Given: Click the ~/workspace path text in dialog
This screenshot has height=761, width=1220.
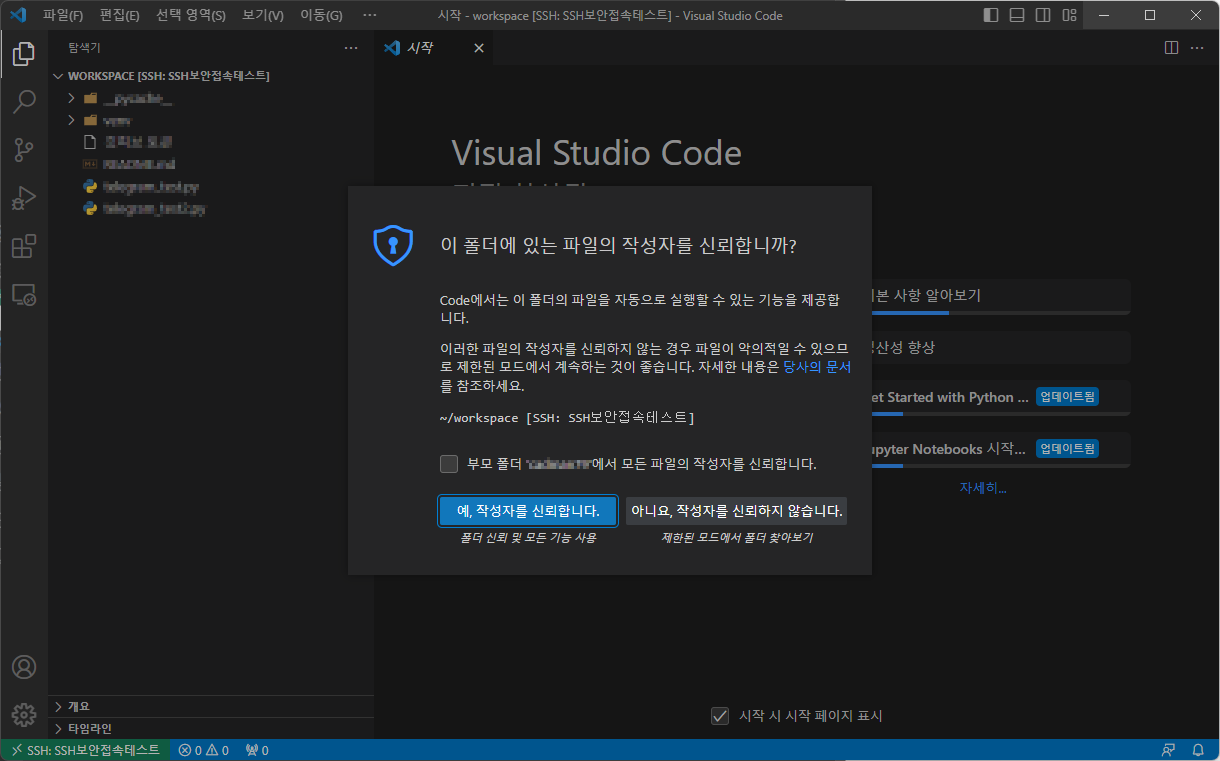Looking at the screenshot, I should pyautogui.click(x=567, y=417).
